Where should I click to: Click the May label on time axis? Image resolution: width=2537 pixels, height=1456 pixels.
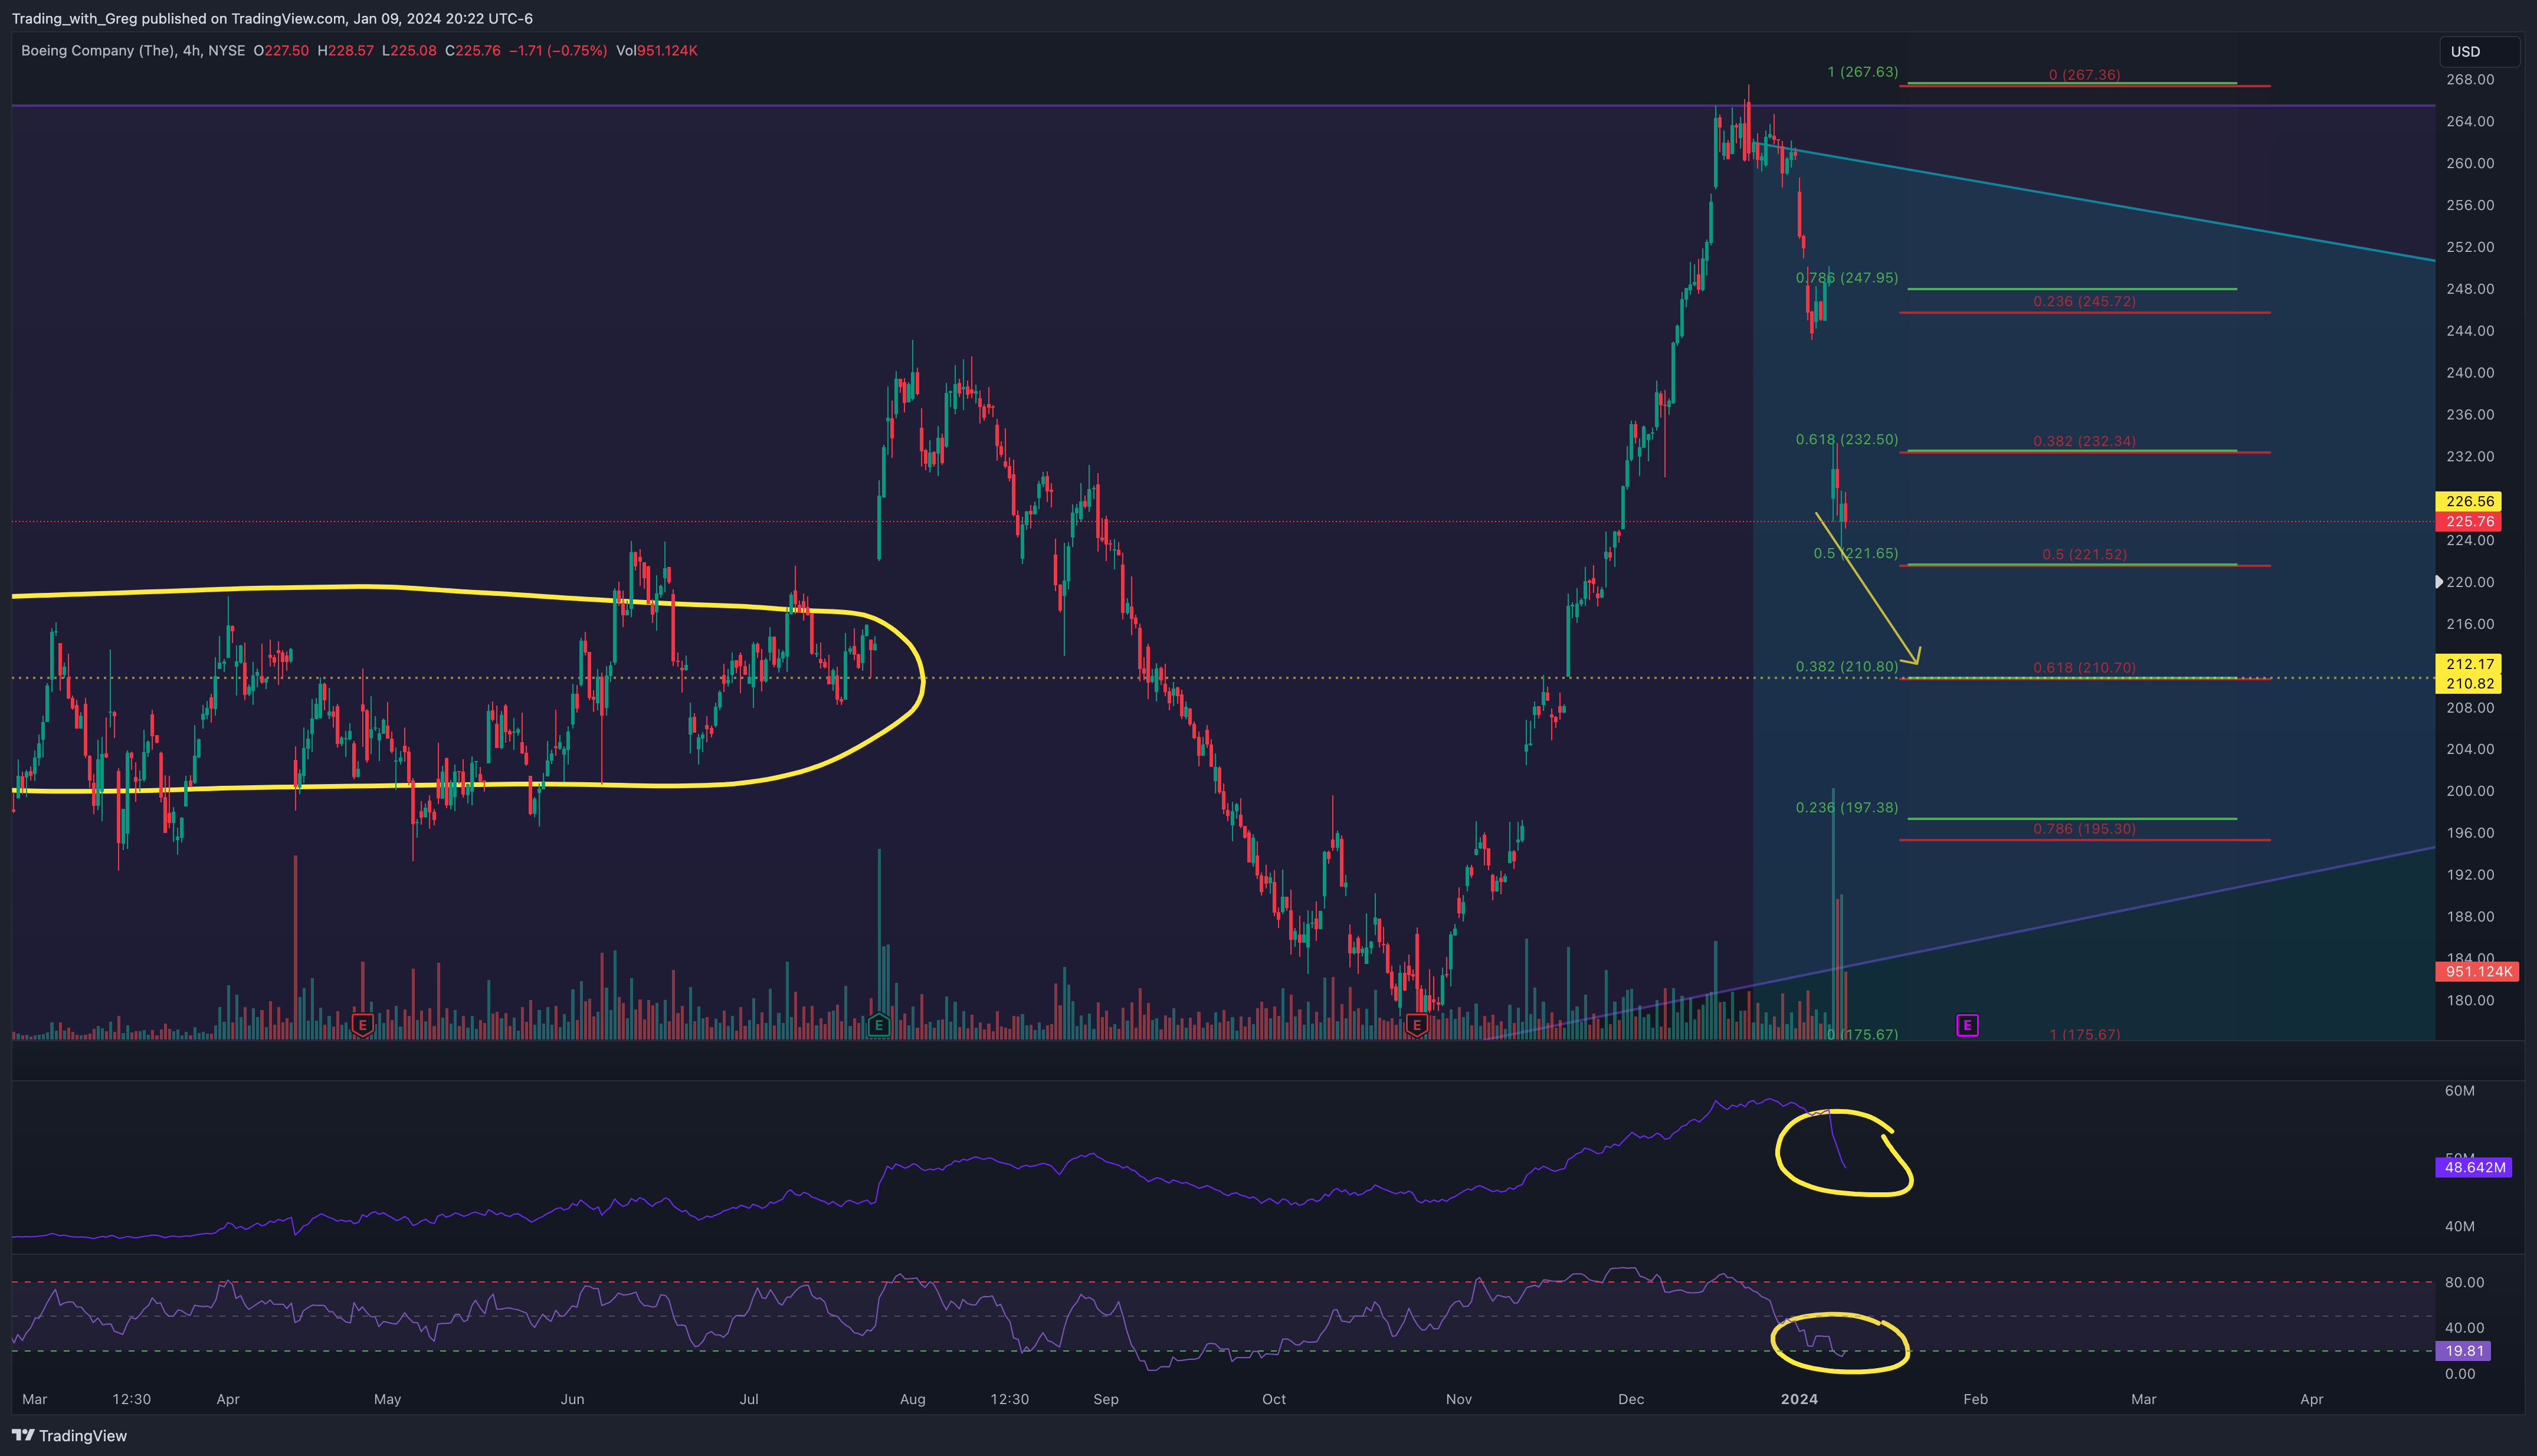pos(387,1399)
